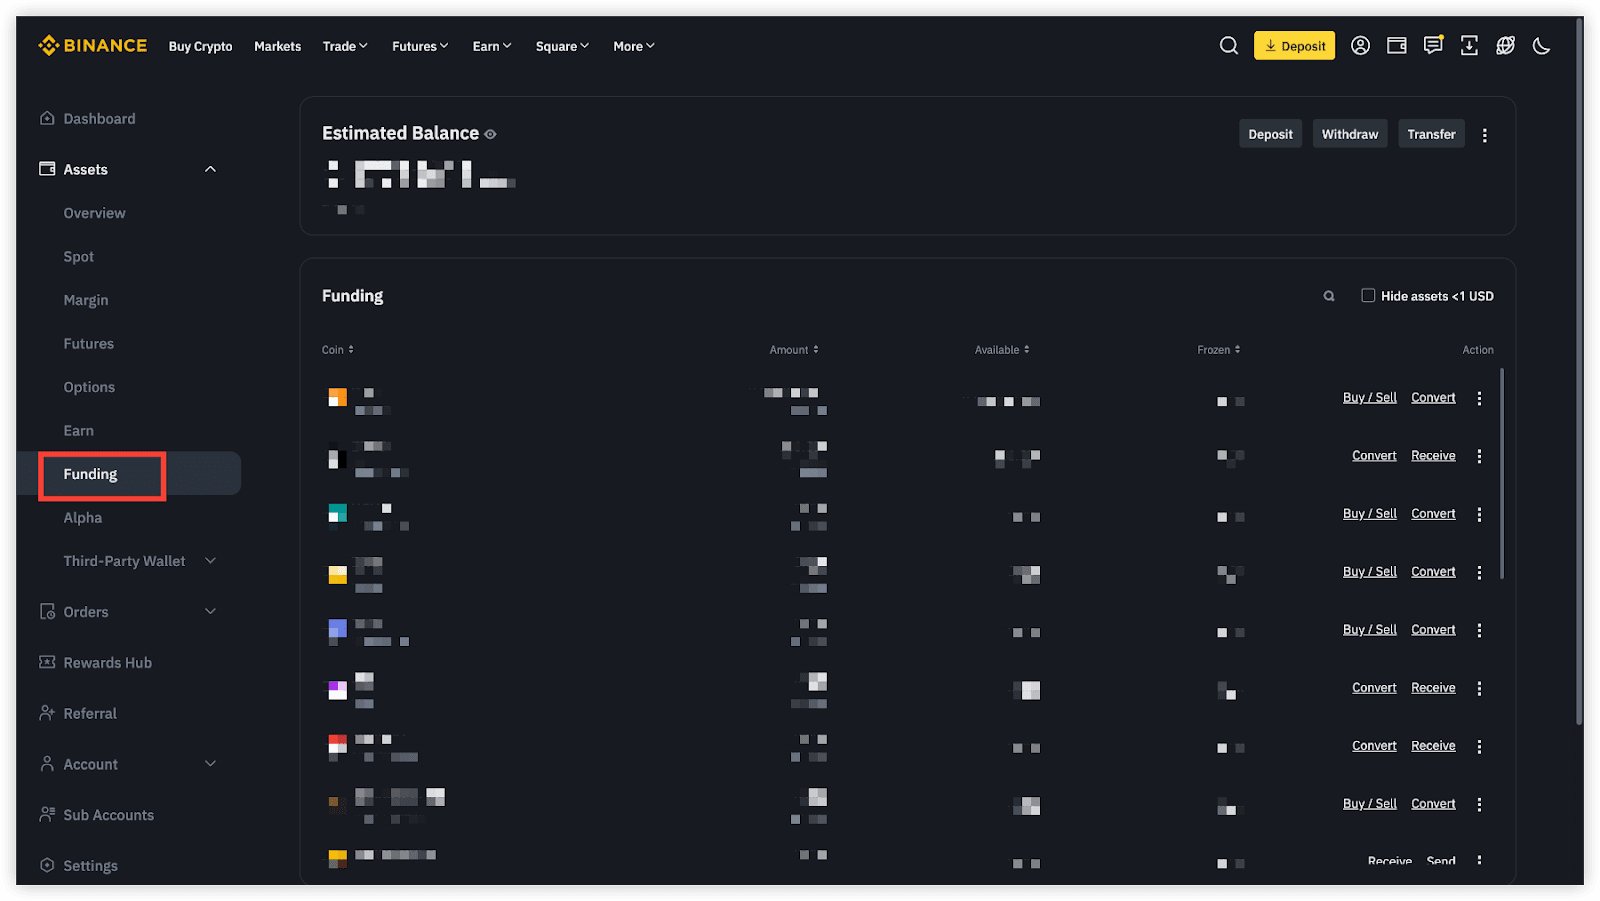
Task: Open Rewards Hub in the sidebar
Action: click(x=107, y=663)
